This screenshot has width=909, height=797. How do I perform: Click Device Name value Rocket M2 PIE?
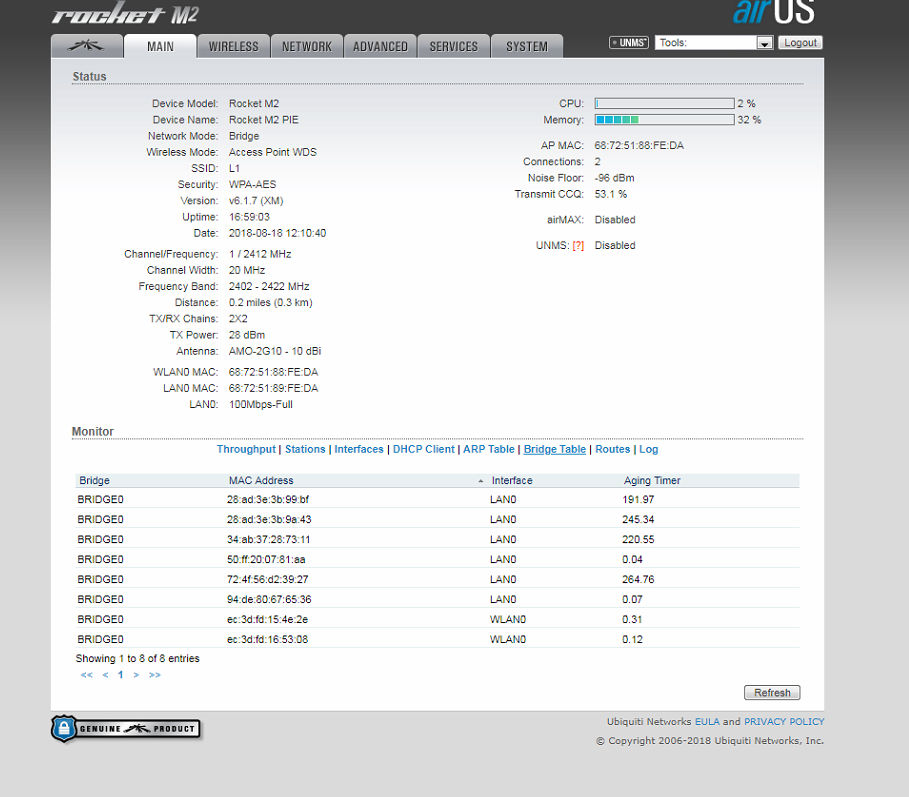[x=264, y=120]
